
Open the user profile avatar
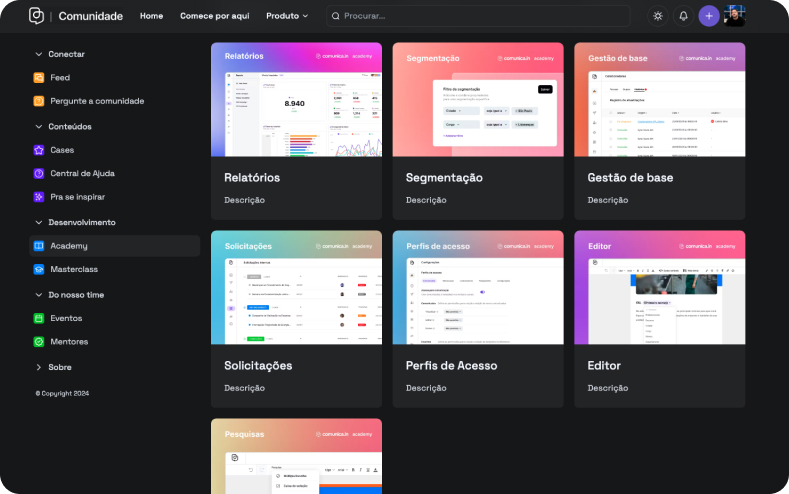tap(734, 16)
